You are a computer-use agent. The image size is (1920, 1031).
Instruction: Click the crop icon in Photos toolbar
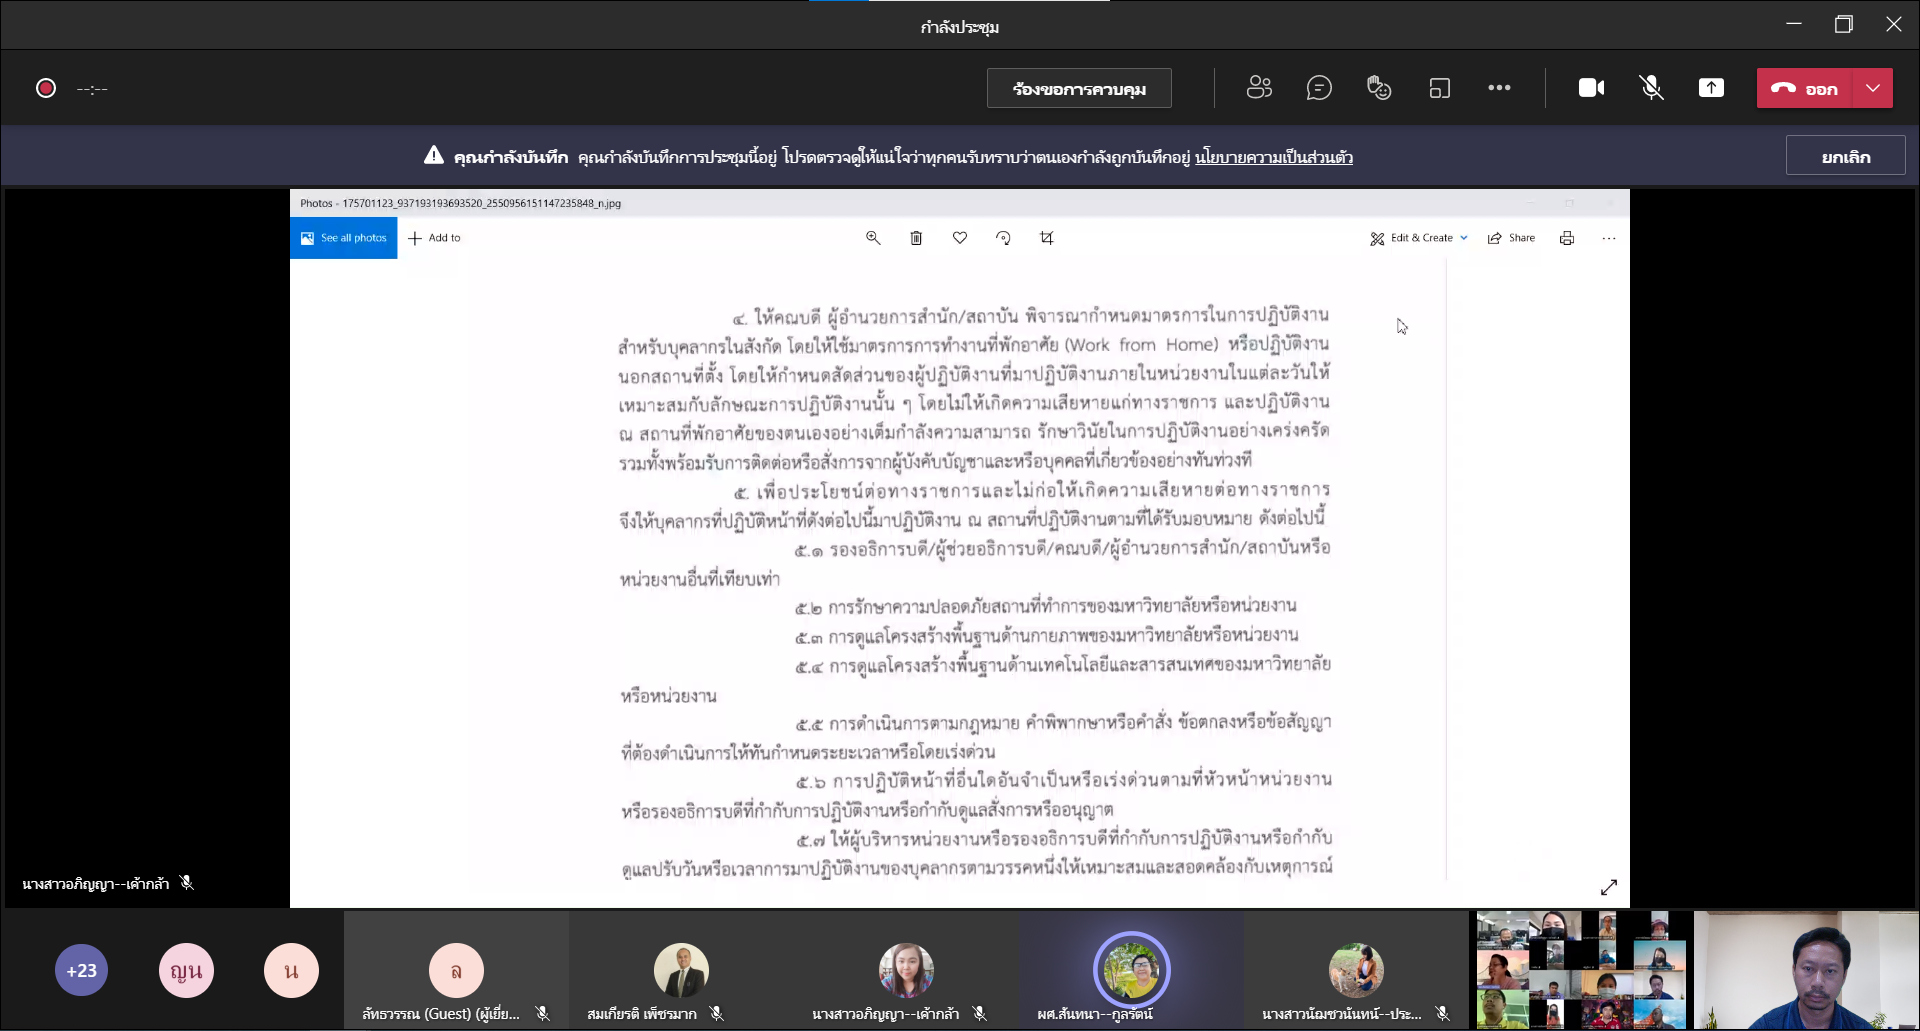click(x=1046, y=238)
